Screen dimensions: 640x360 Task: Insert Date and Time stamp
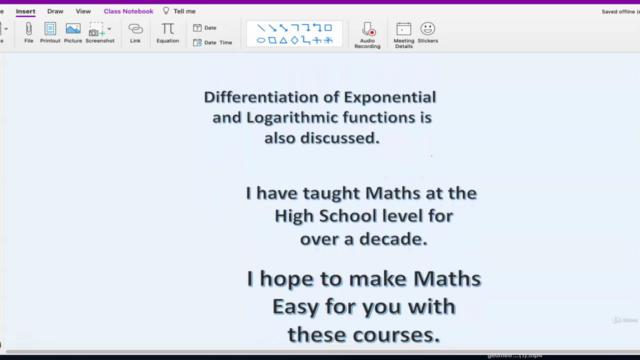click(213, 42)
